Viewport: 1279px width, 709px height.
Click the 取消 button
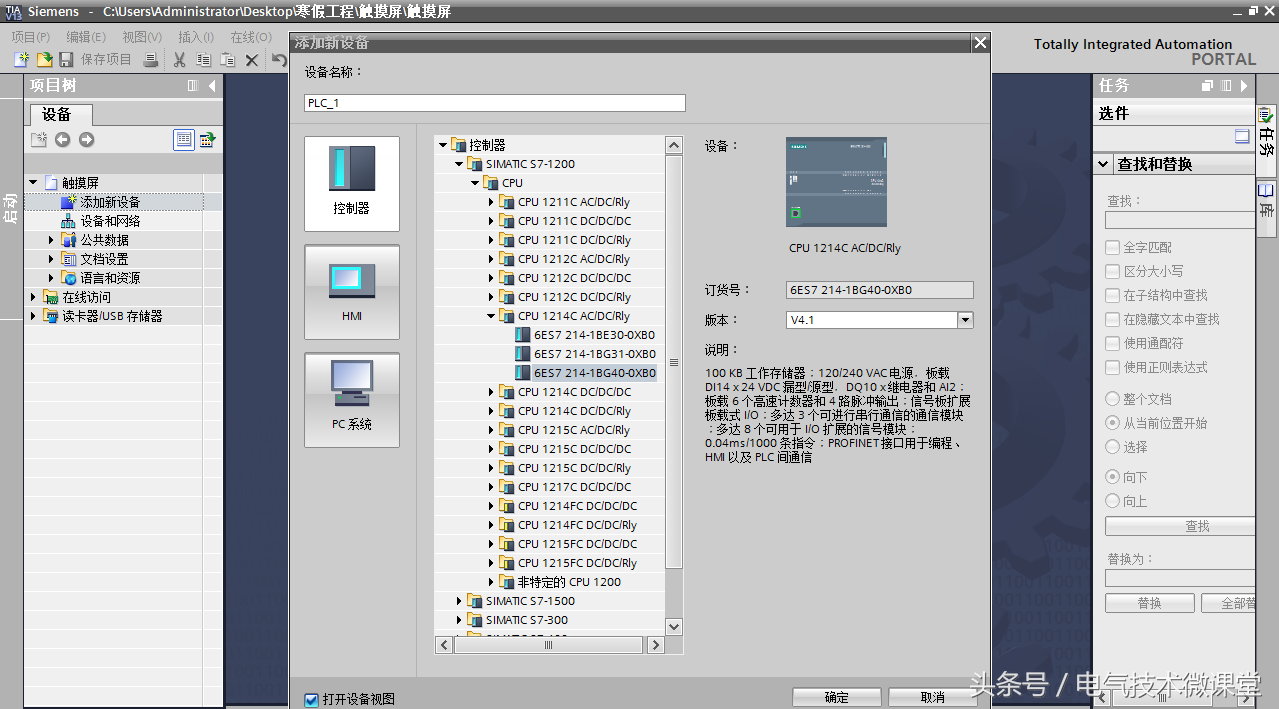tap(932, 698)
